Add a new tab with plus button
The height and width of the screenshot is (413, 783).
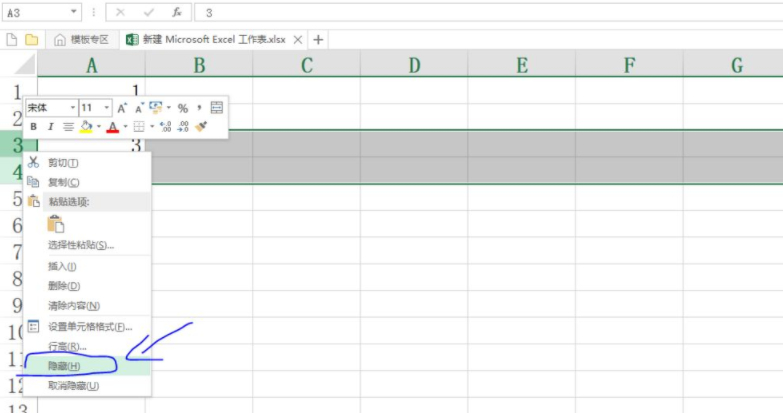point(319,40)
